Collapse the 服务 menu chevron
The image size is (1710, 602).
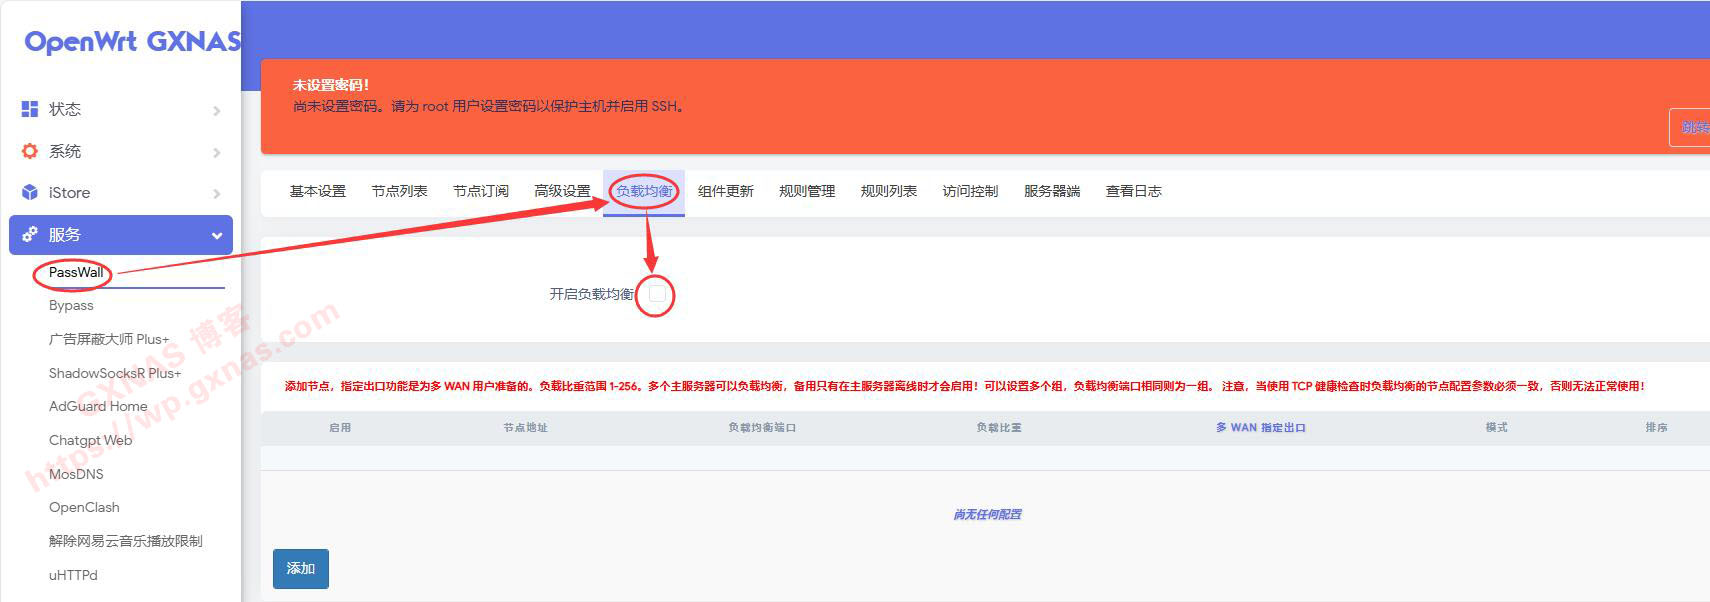pyautogui.click(x=217, y=235)
